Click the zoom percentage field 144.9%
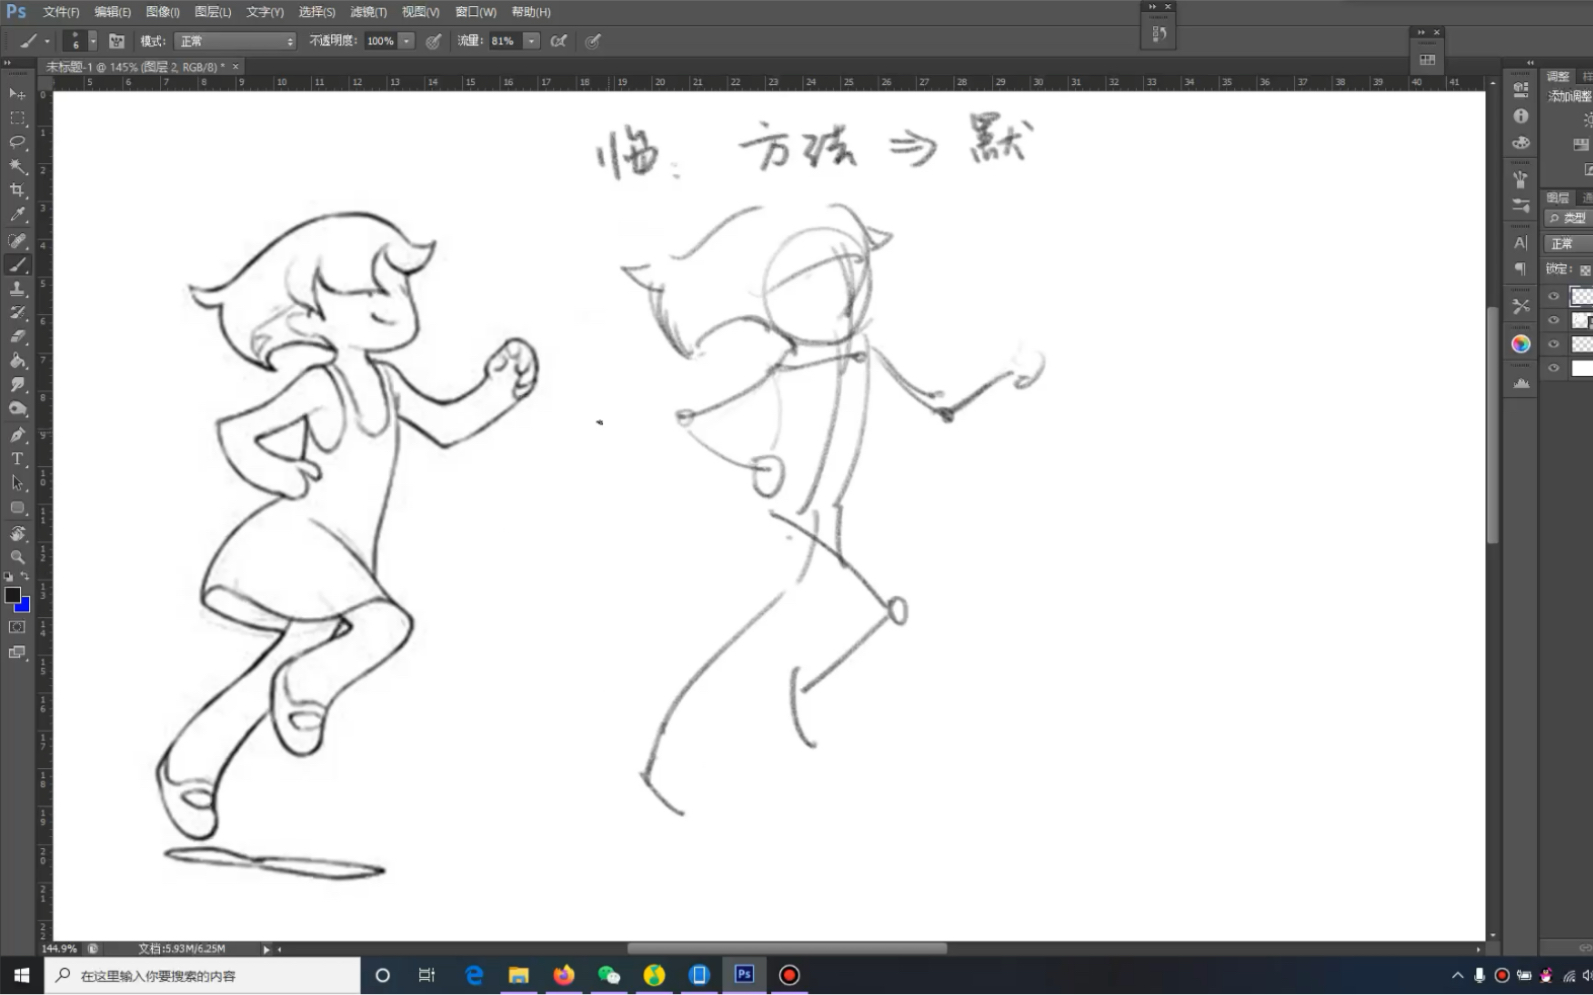Screen dimensions: 1593x995 point(59,948)
